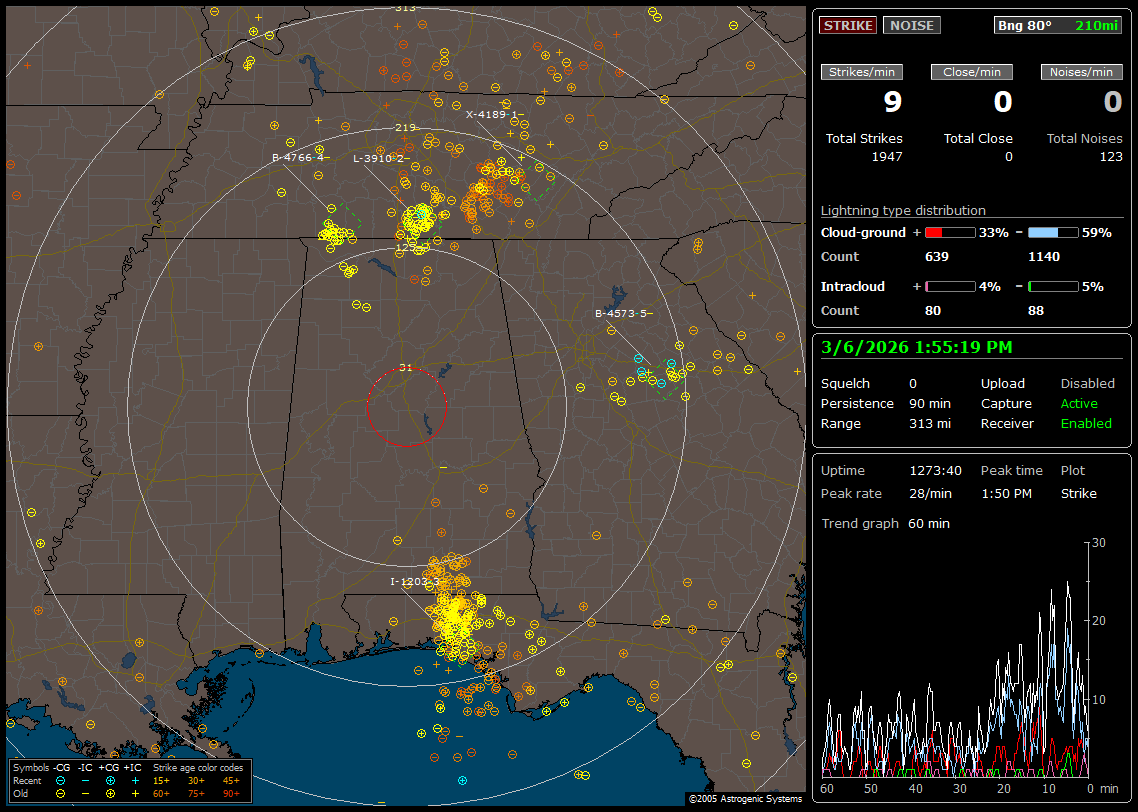Click the Old +CG yellow symbol in legend

pos(110,793)
